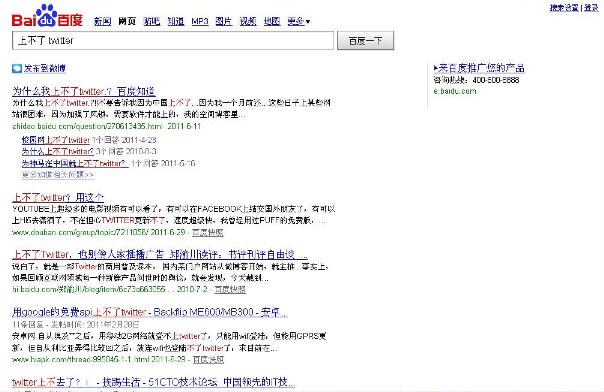Image resolution: width=604 pixels, height=392 pixels.
Task: Switch to the 视频 tab
Action: (248, 21)
